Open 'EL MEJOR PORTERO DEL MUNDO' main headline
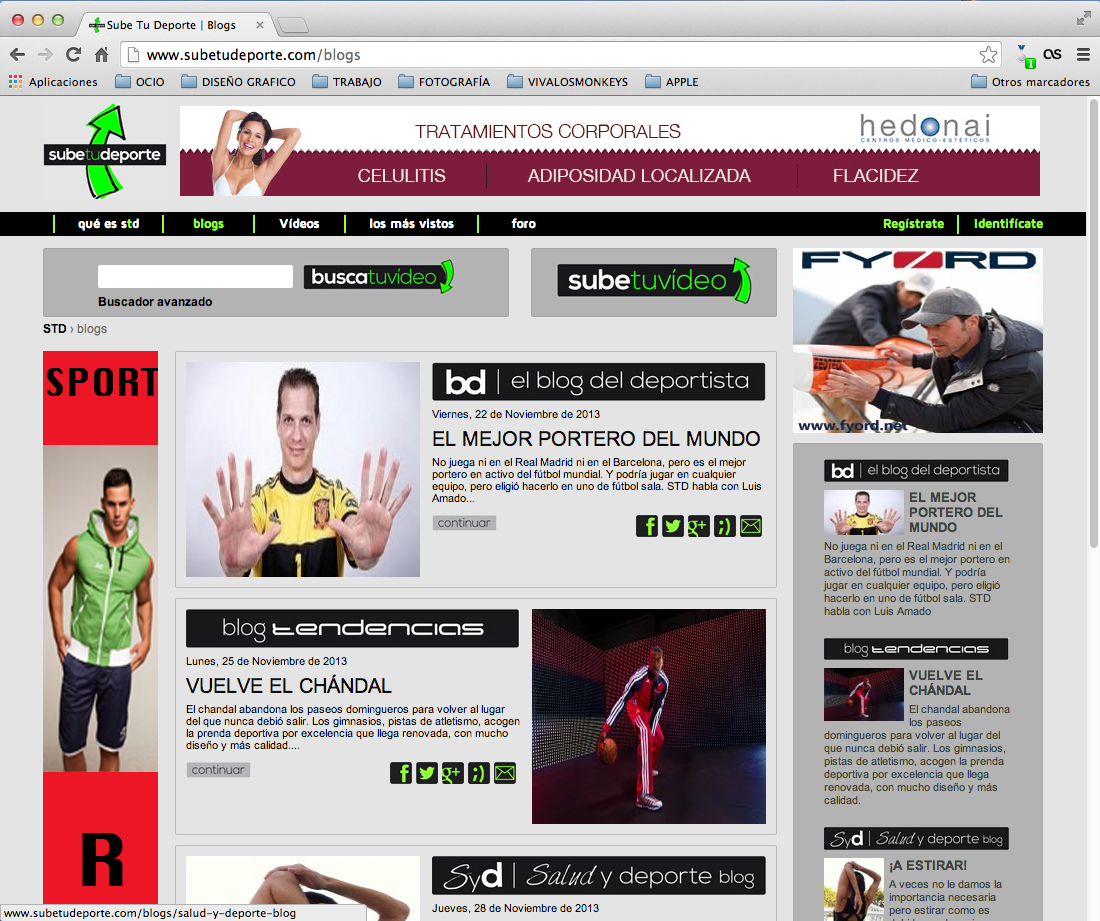The image size is (1100, 921). click(596, 439)
